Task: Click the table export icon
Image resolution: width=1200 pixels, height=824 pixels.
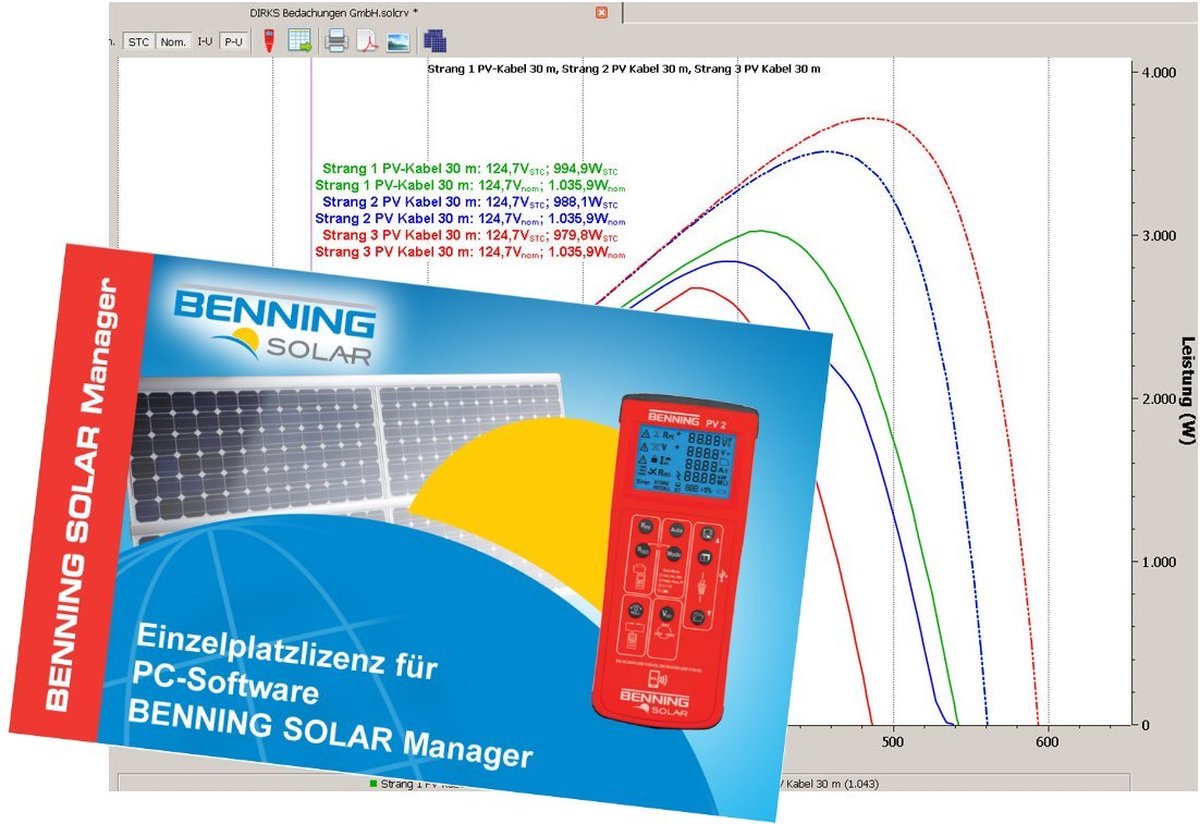Action: pyautogui.click(x=299, y=42)
